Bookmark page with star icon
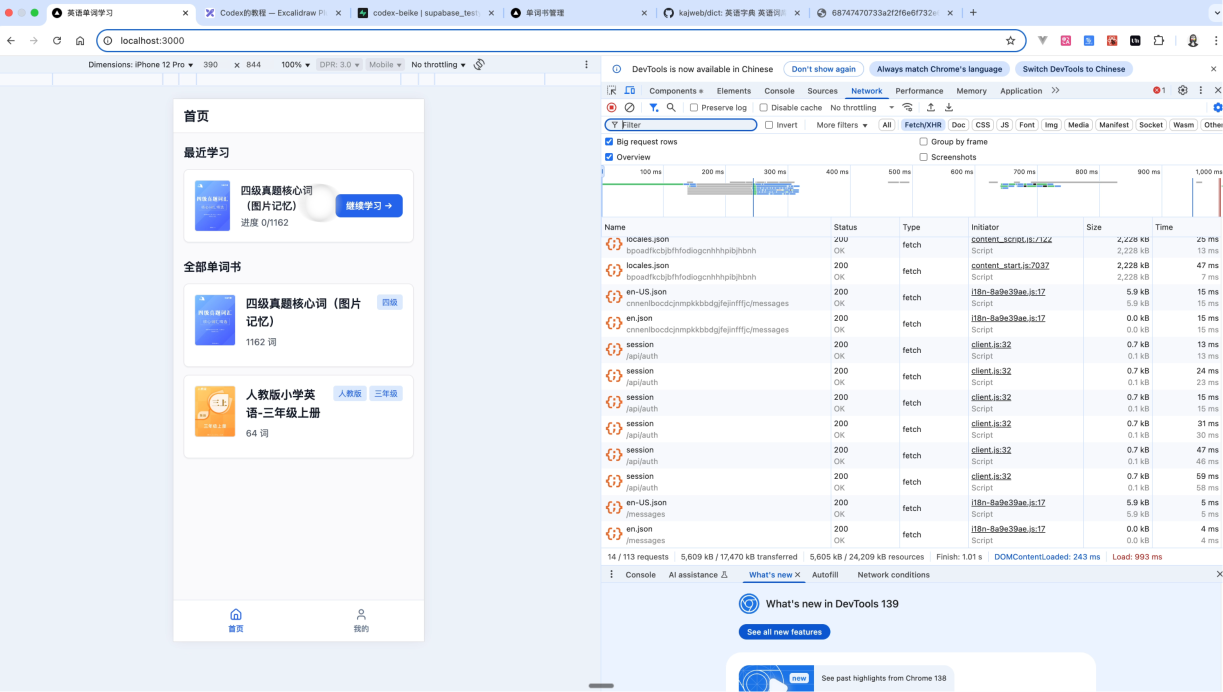The height and width of the screenshot is (692, 1223). coord(1010,41)
